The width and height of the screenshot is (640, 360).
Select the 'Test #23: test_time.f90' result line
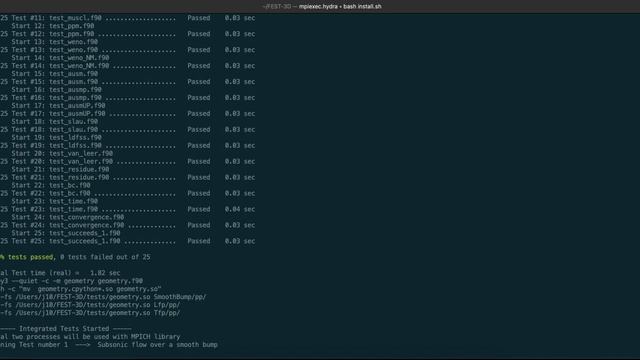pyautogui.click(x=128, y=209)
